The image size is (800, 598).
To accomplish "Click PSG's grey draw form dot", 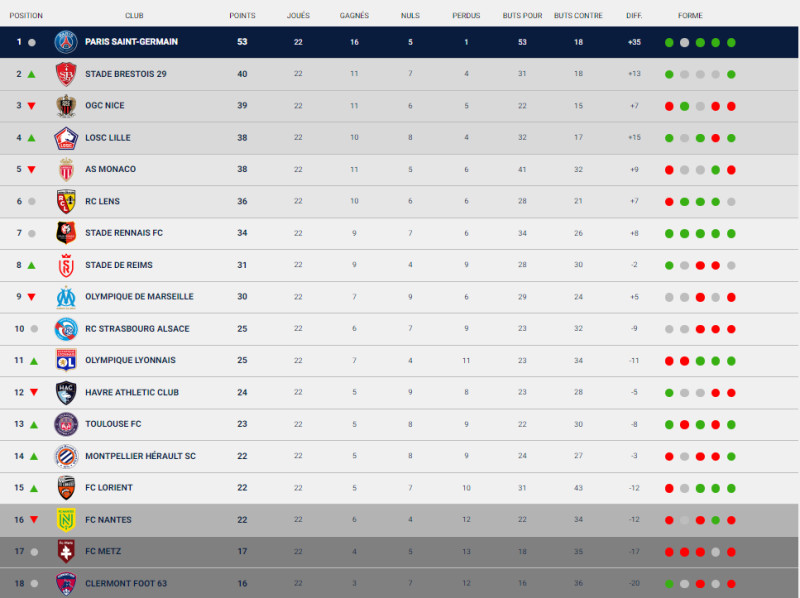I will [685, 42].
